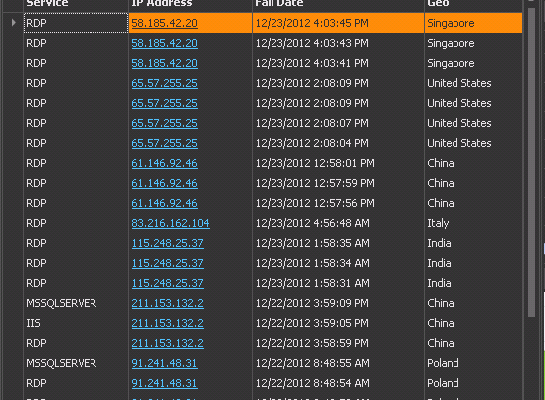Click the 91.241.48.31 link in the MSSQLSERVER row
The image size is (545, 400).
[164, 363]
